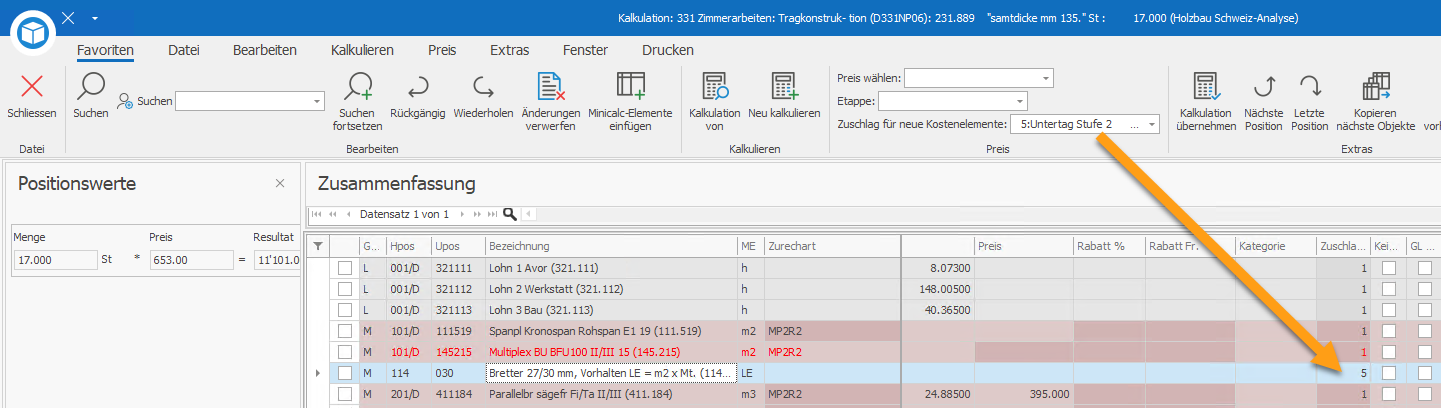Viewport: 1441px width, 408px height.
Task: Click the Rückgängig undo icon
Action: [417, 86]
